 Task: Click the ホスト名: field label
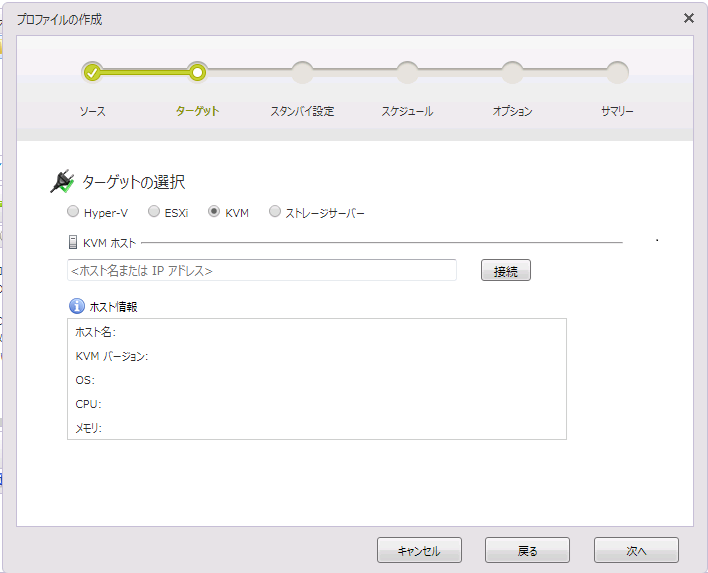tap(95, 332)
